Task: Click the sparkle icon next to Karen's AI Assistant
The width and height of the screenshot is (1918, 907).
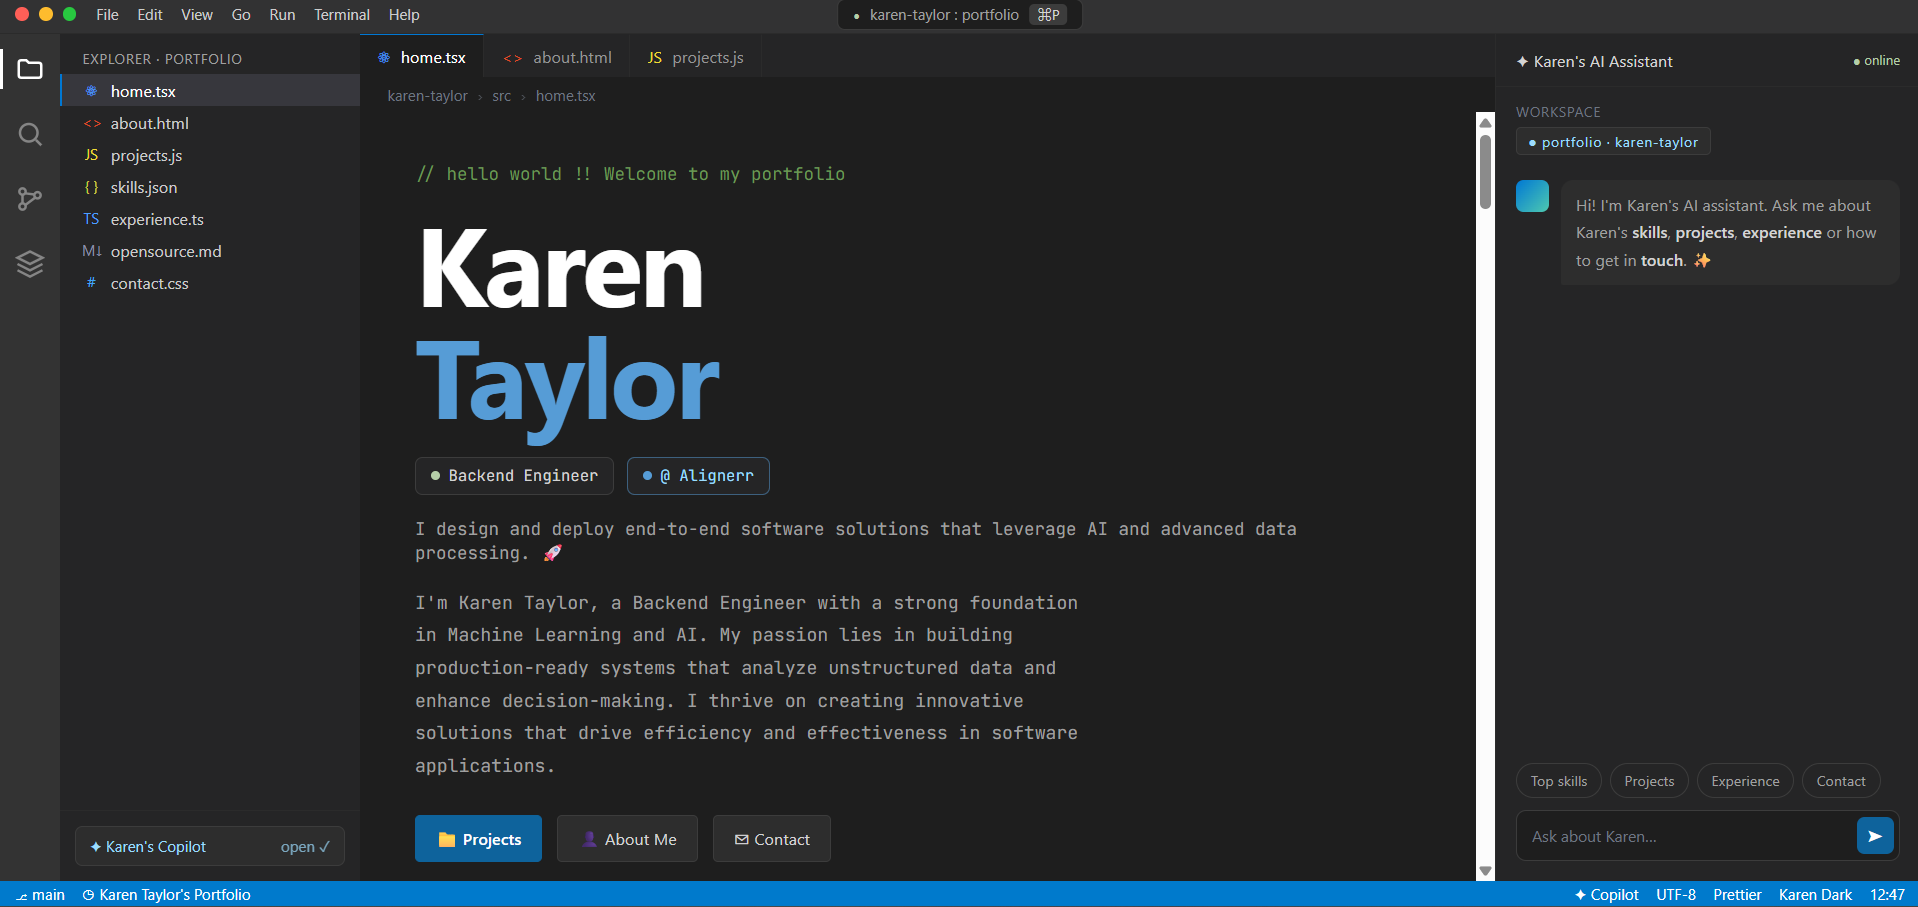Action: (1522, 62)
